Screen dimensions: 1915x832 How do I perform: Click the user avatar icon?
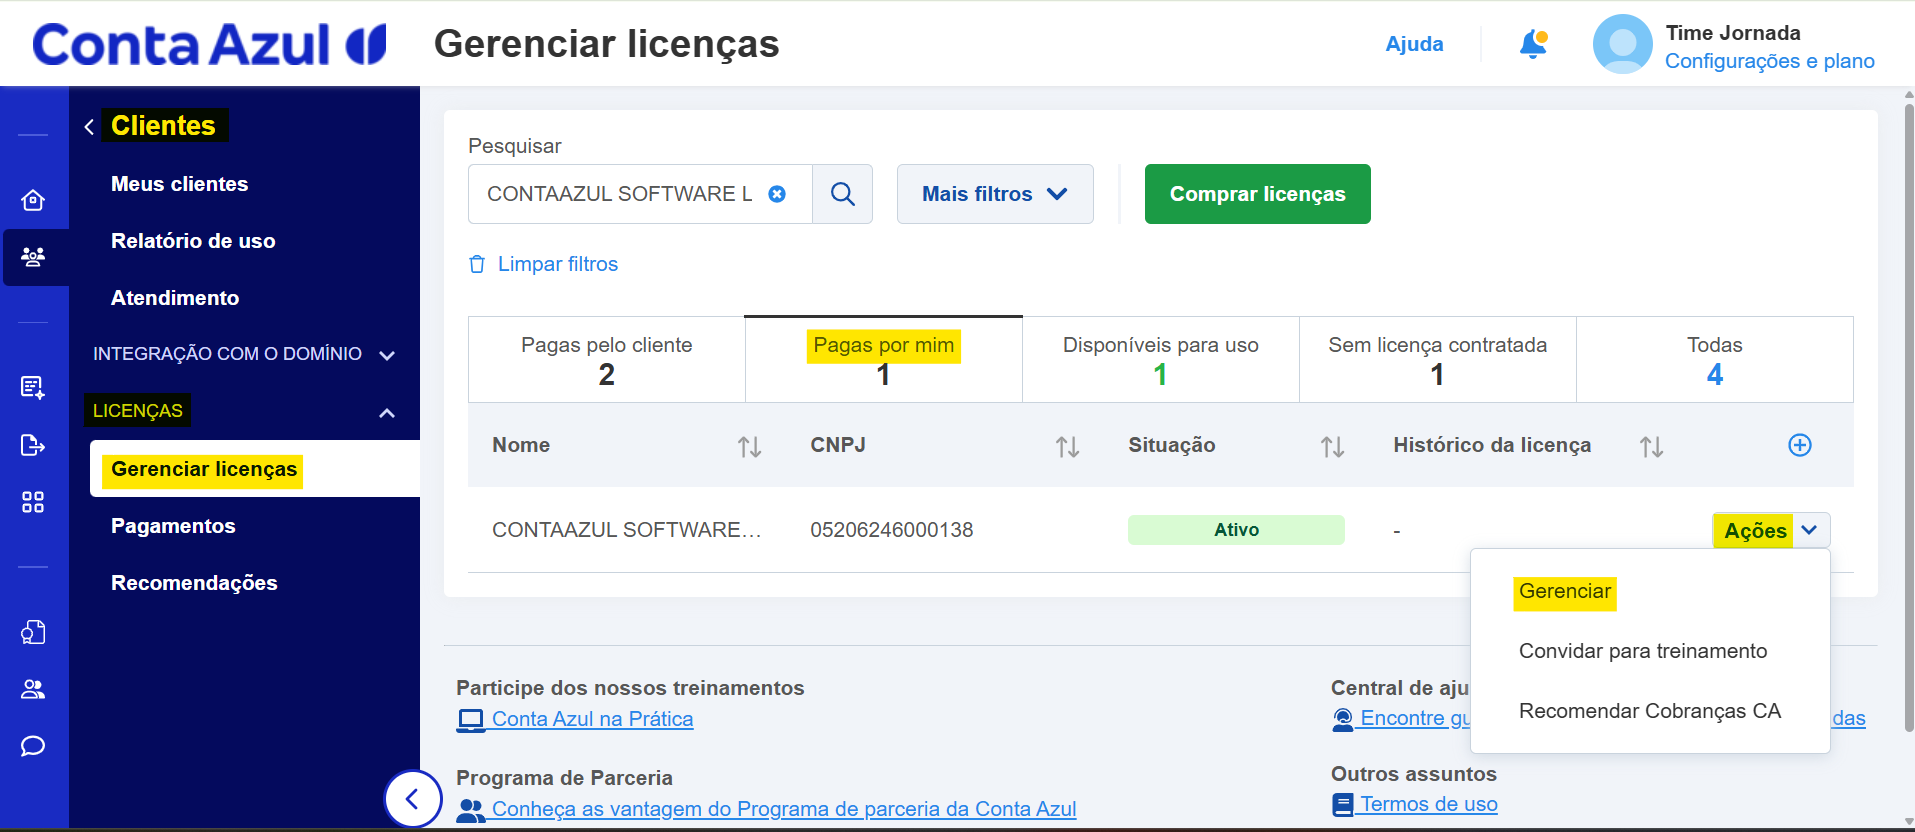click(x=1622, y=44)
